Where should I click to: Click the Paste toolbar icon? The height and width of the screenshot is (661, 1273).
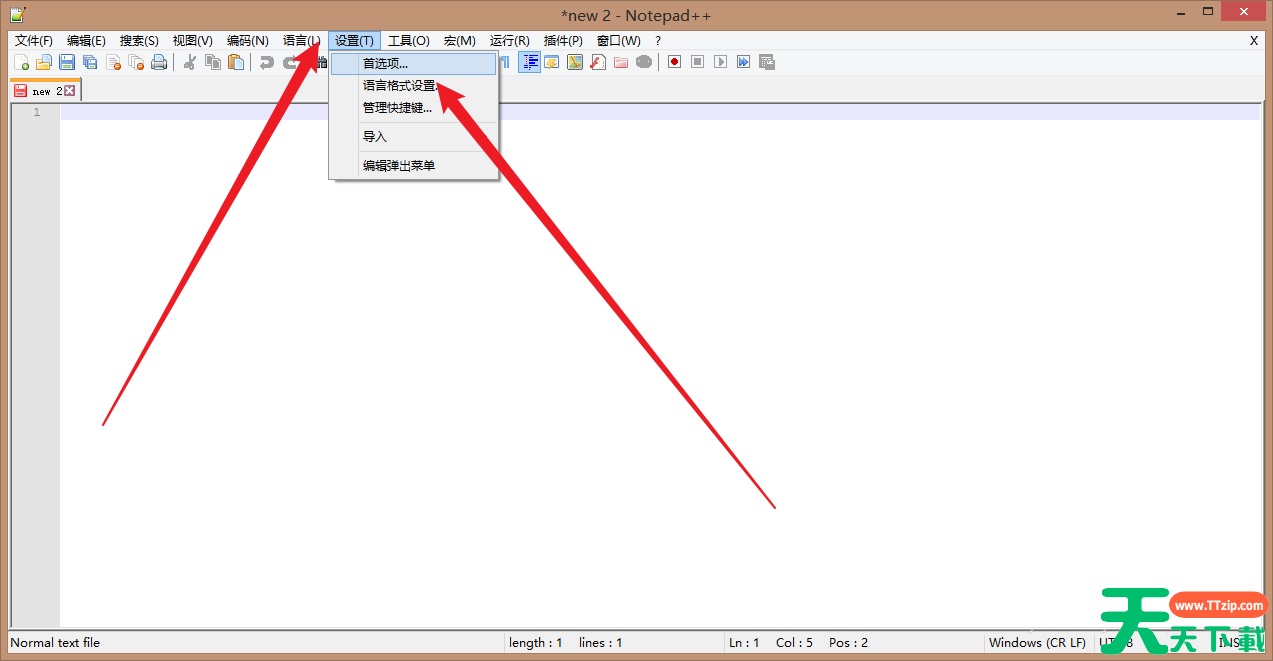[236, 61]
